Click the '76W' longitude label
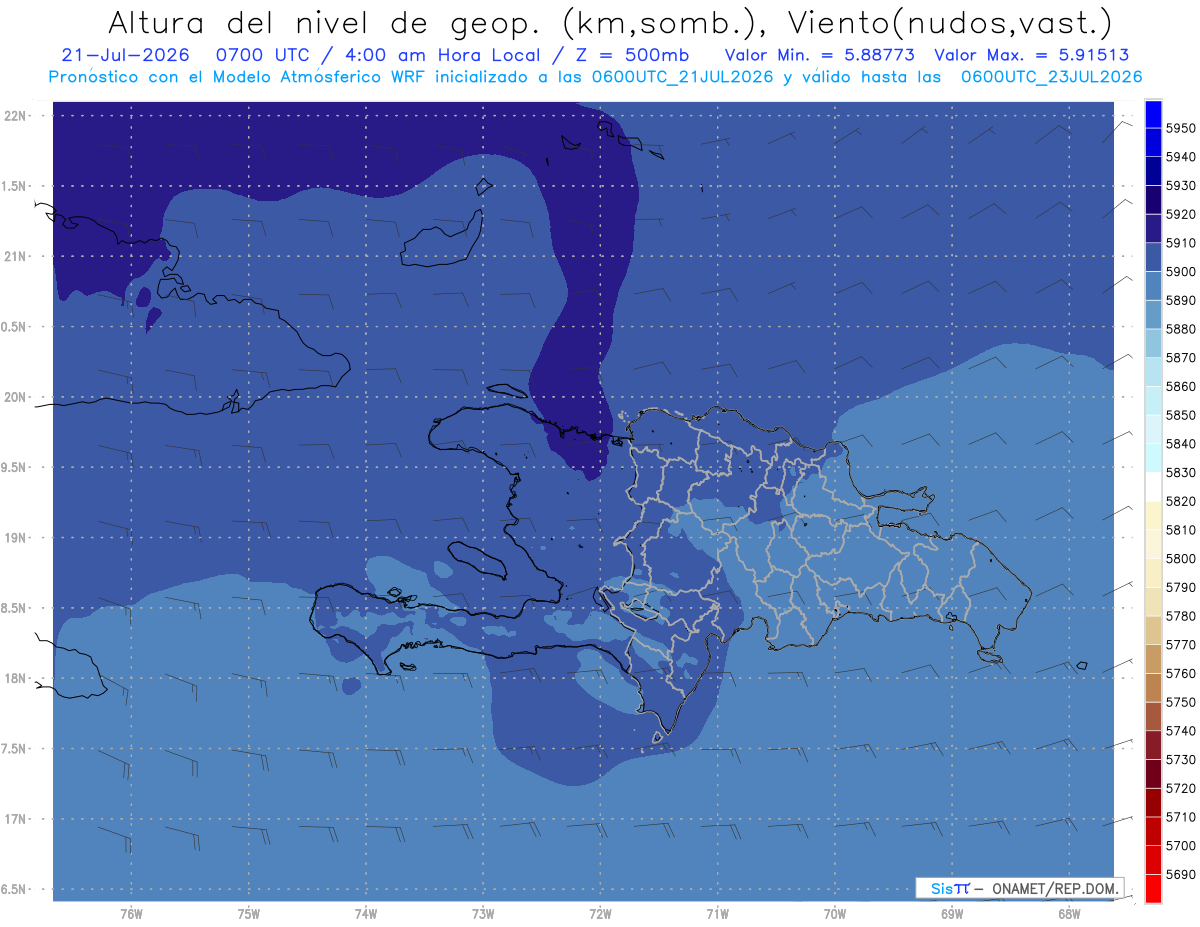The width and height of the screenshot is (1200, 927). point(131,914)
